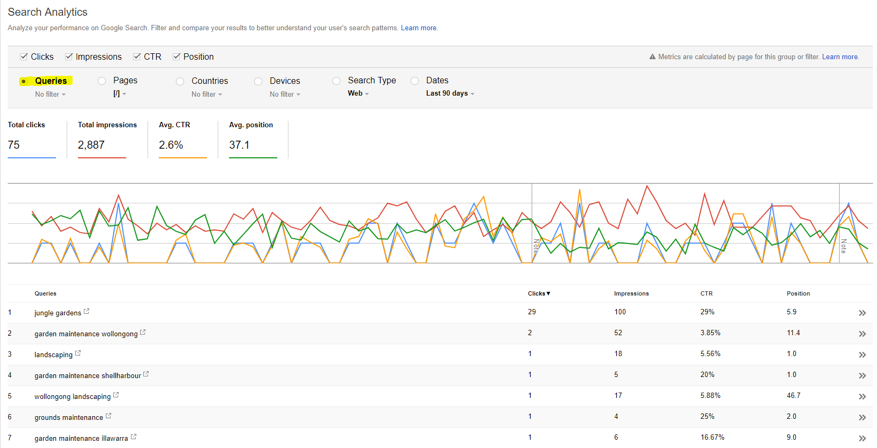Disable the CTR metric checkbox

137,57
